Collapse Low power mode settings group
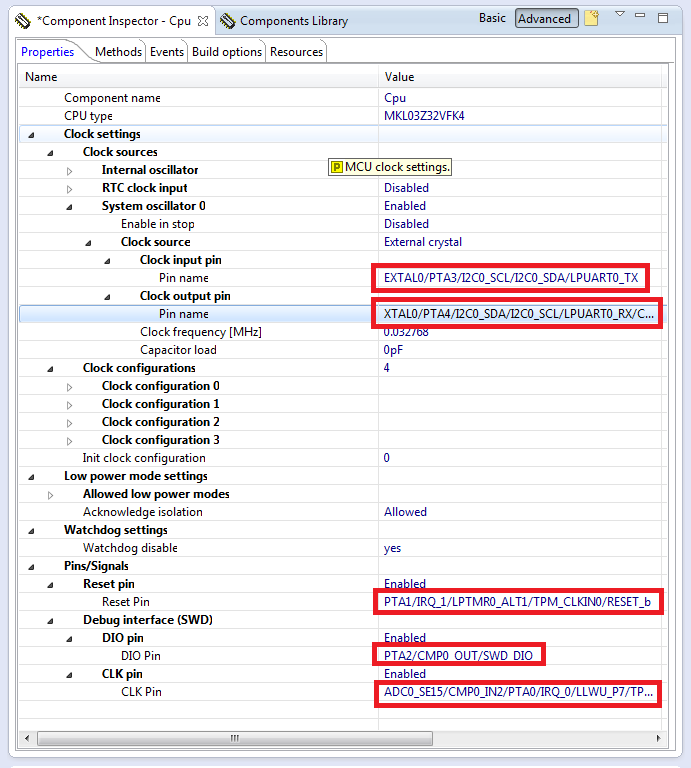 (x=31, y=477)
